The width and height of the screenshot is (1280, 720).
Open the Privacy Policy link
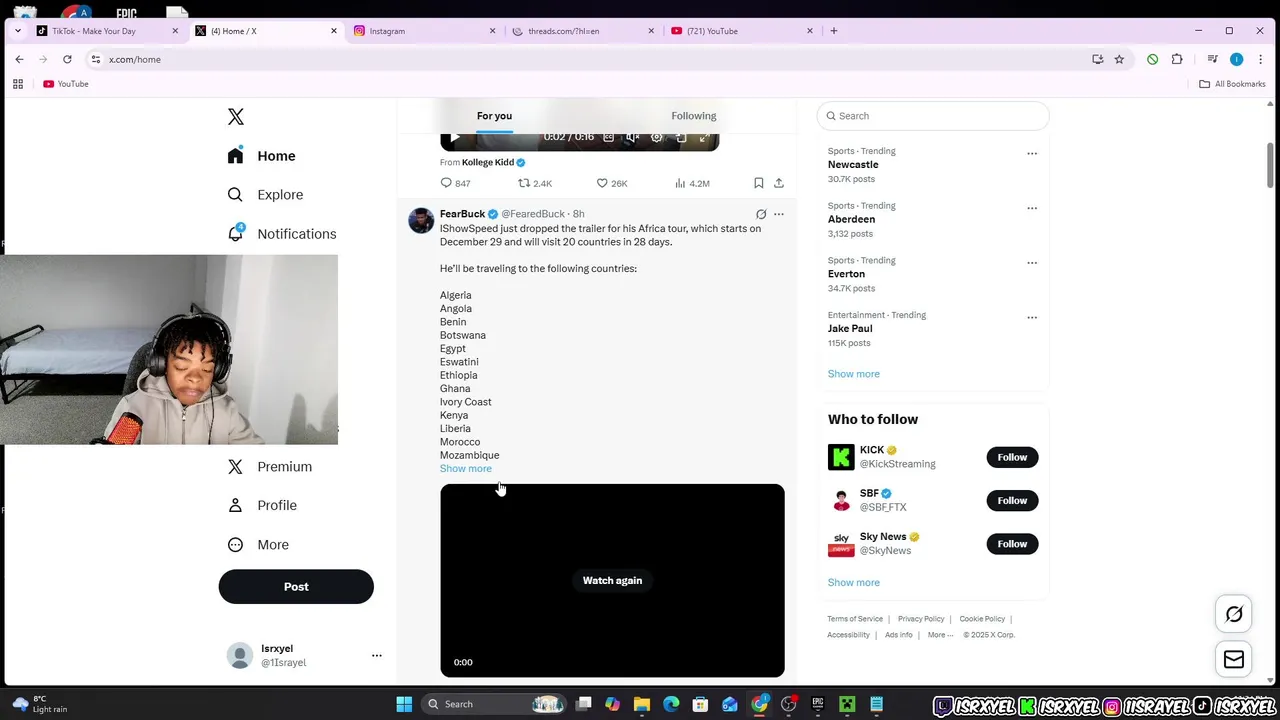click(x=921, y=619)
